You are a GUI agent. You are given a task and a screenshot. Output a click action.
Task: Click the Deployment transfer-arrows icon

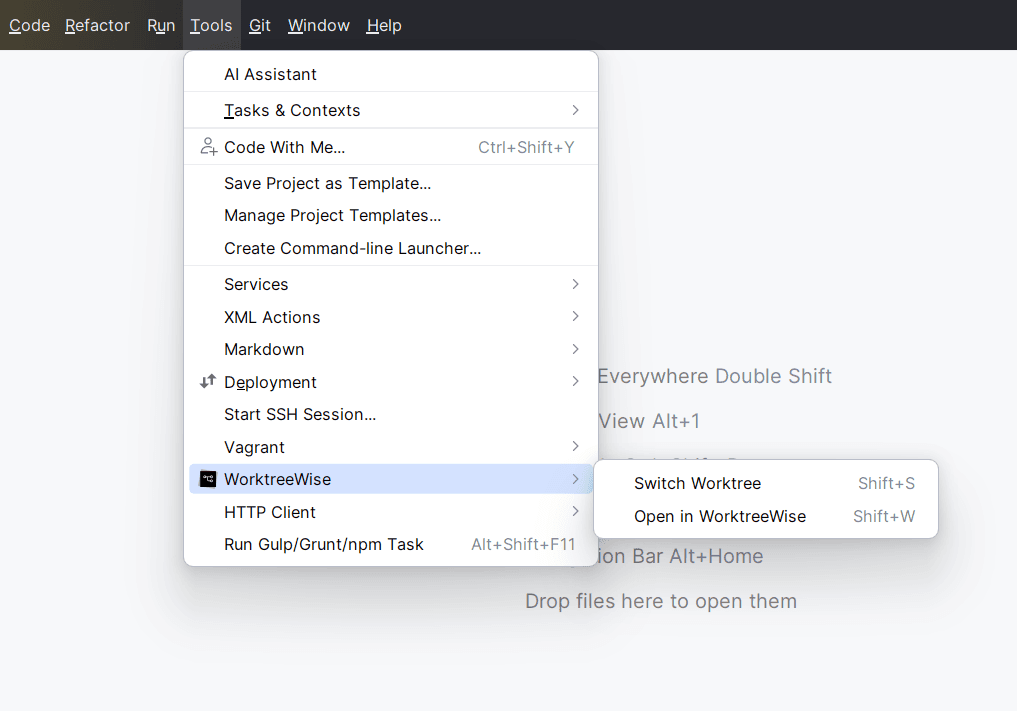coord(208,382)
